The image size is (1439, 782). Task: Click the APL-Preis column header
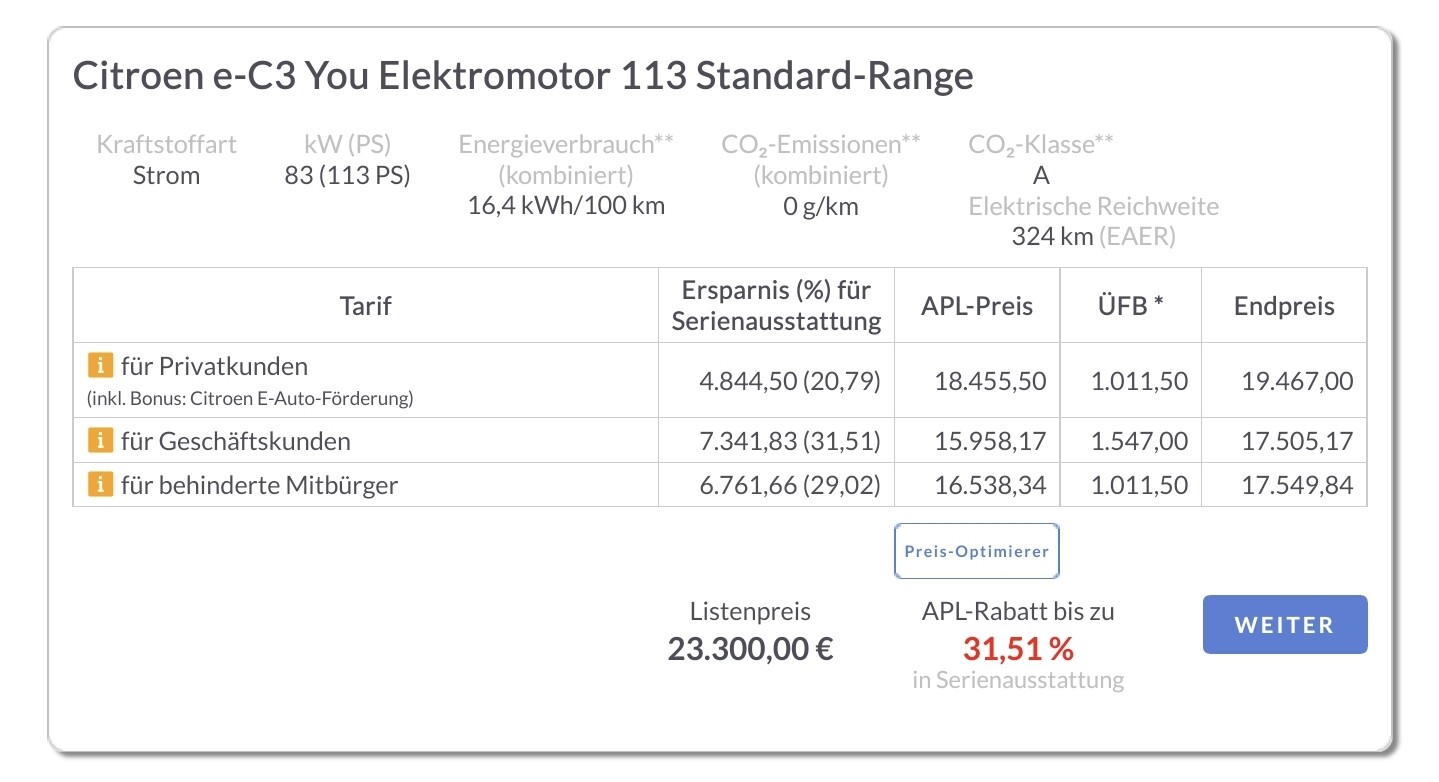[x=977, y=306]
